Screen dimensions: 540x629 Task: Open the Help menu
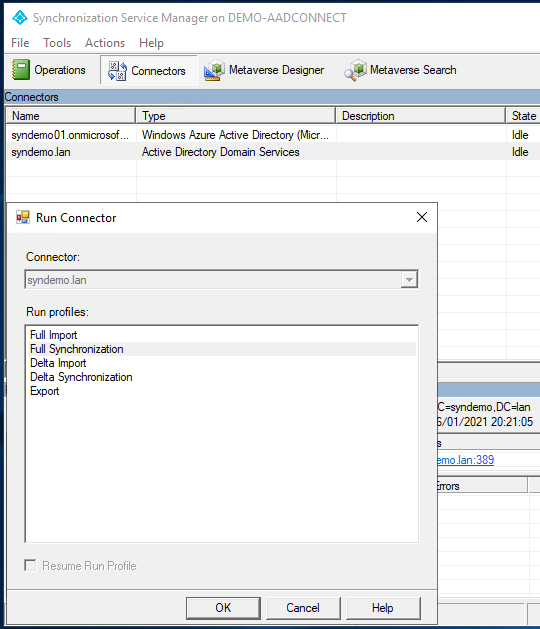pyautogui.click(x=151, y=43)
